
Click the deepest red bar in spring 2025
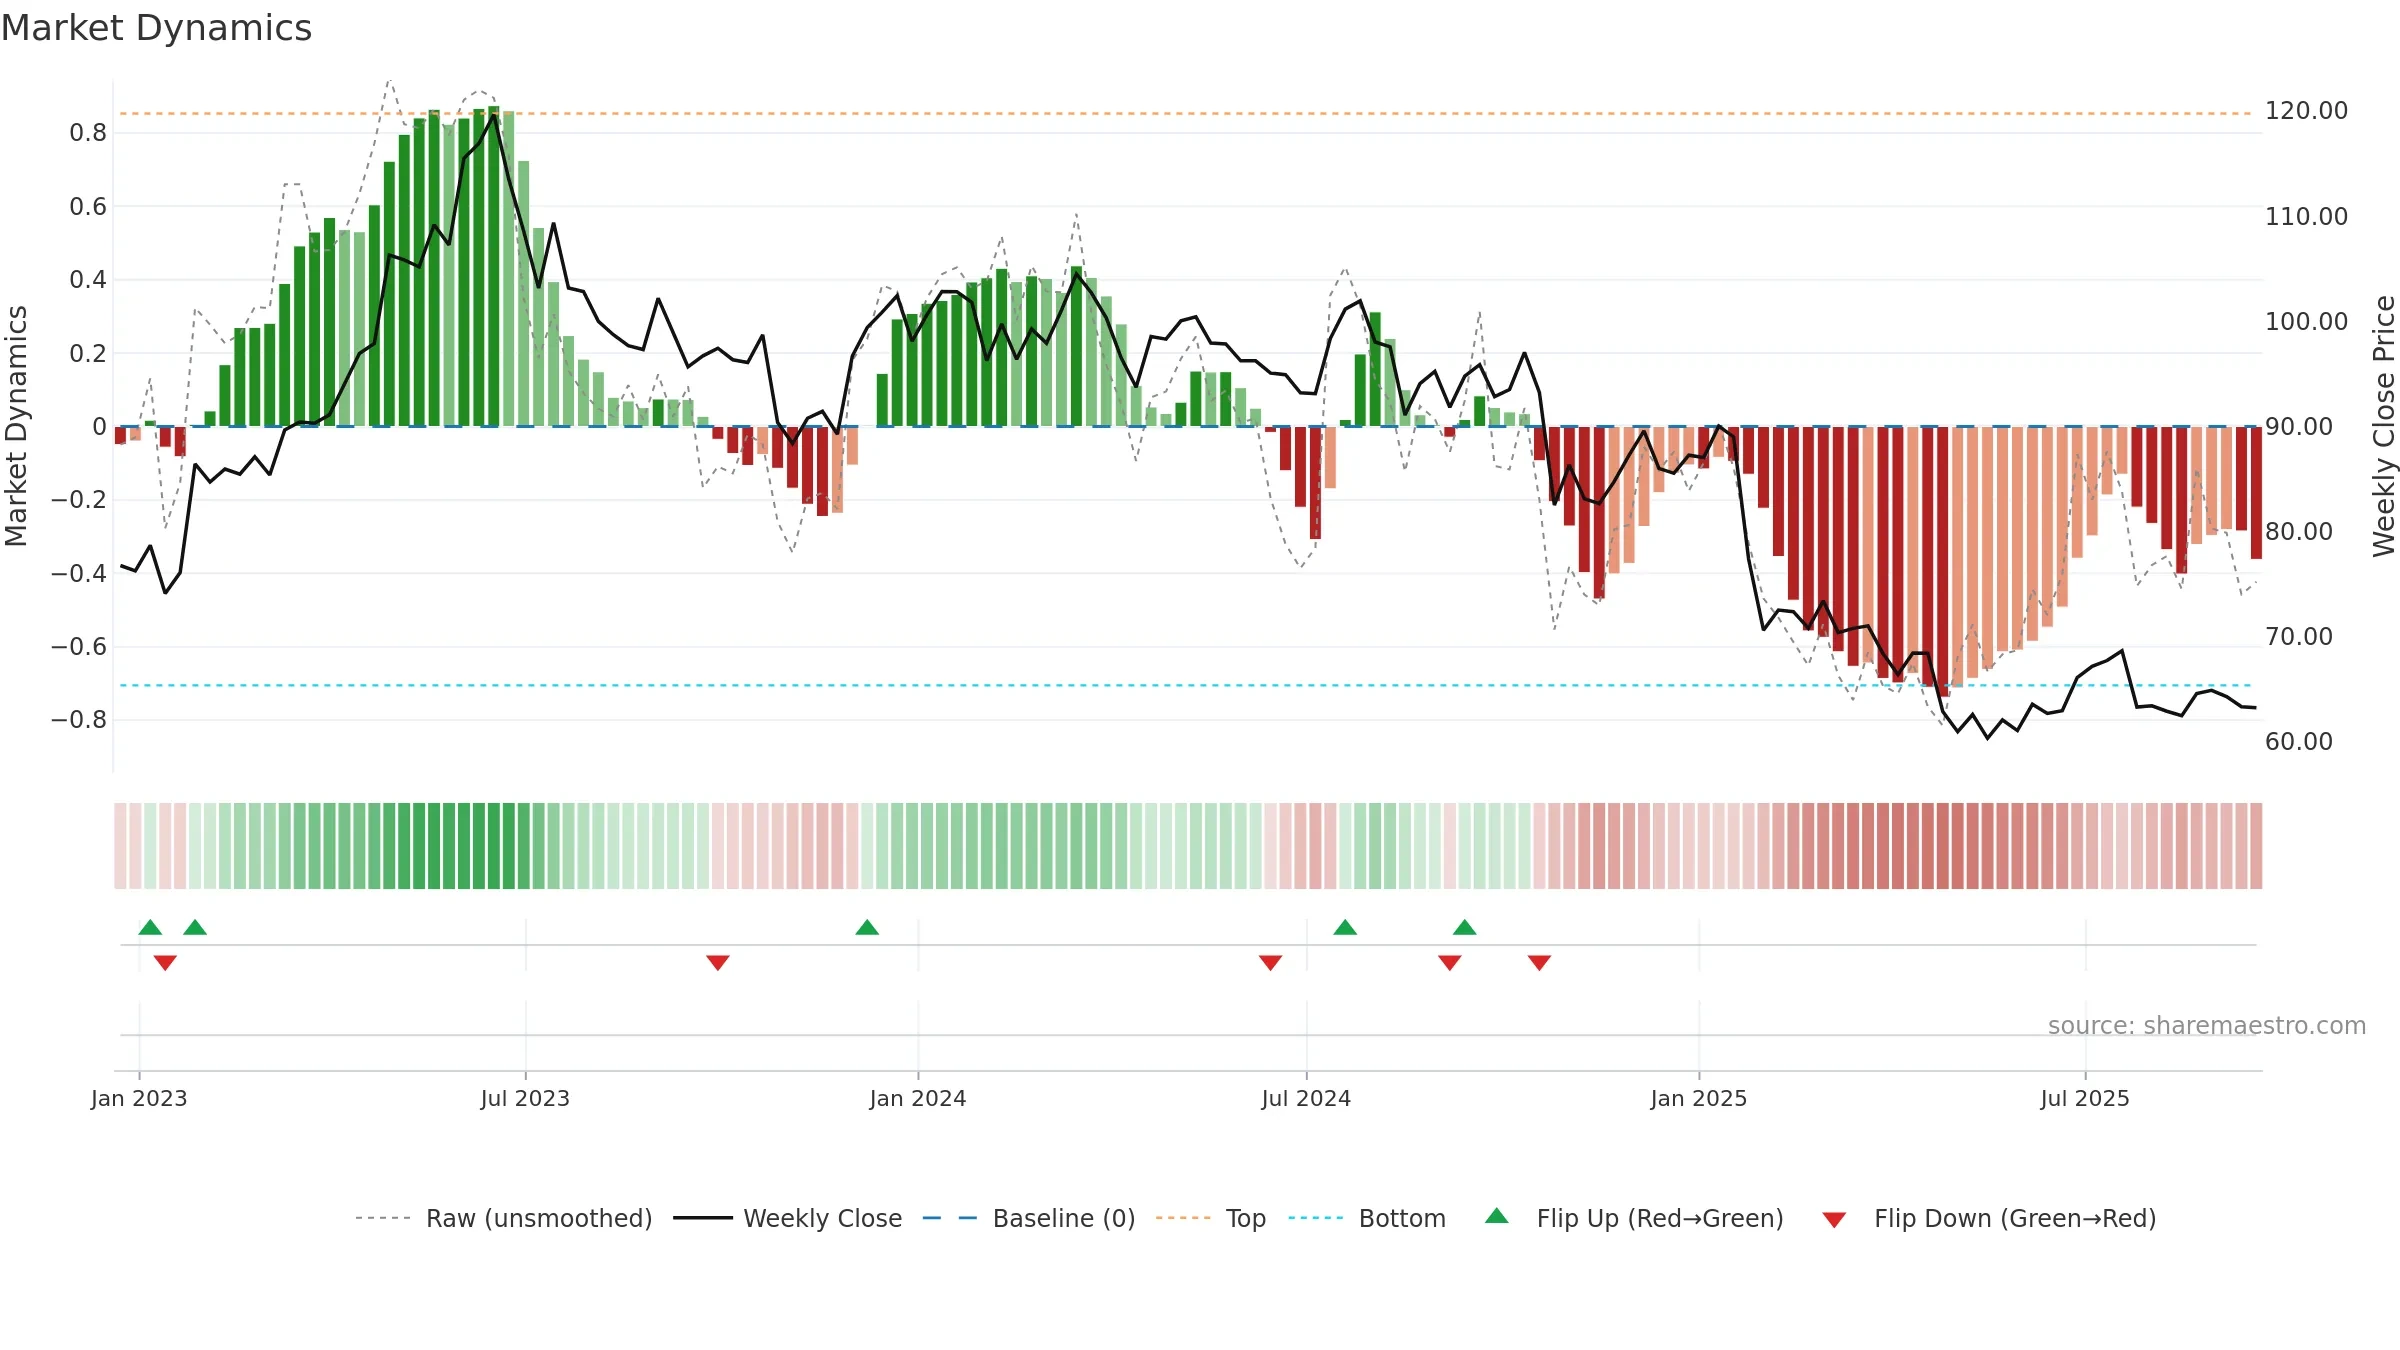tap(1943, 561)
